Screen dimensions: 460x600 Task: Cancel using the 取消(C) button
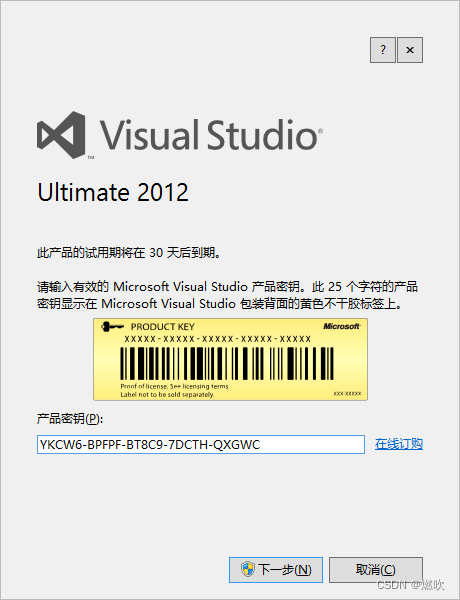tap(376, 570)
